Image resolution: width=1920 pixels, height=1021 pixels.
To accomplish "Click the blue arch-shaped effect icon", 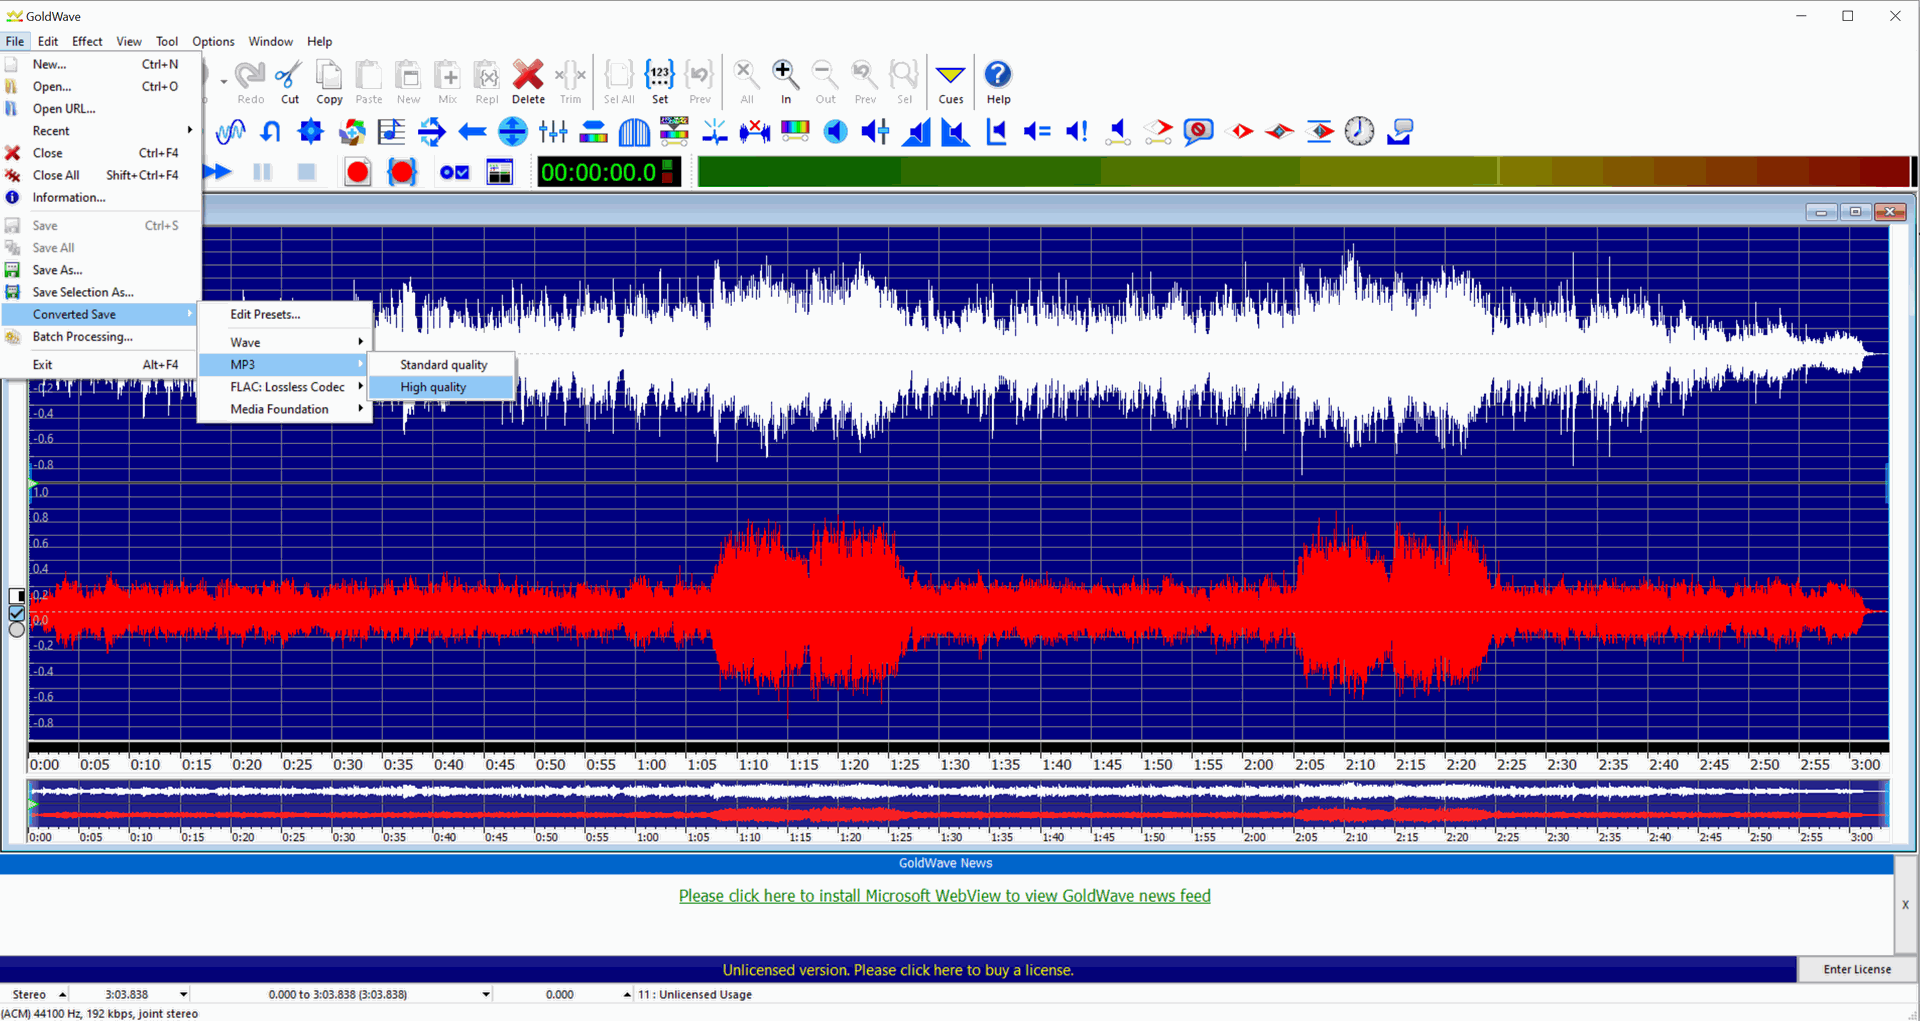I will [x=634, y=131].
